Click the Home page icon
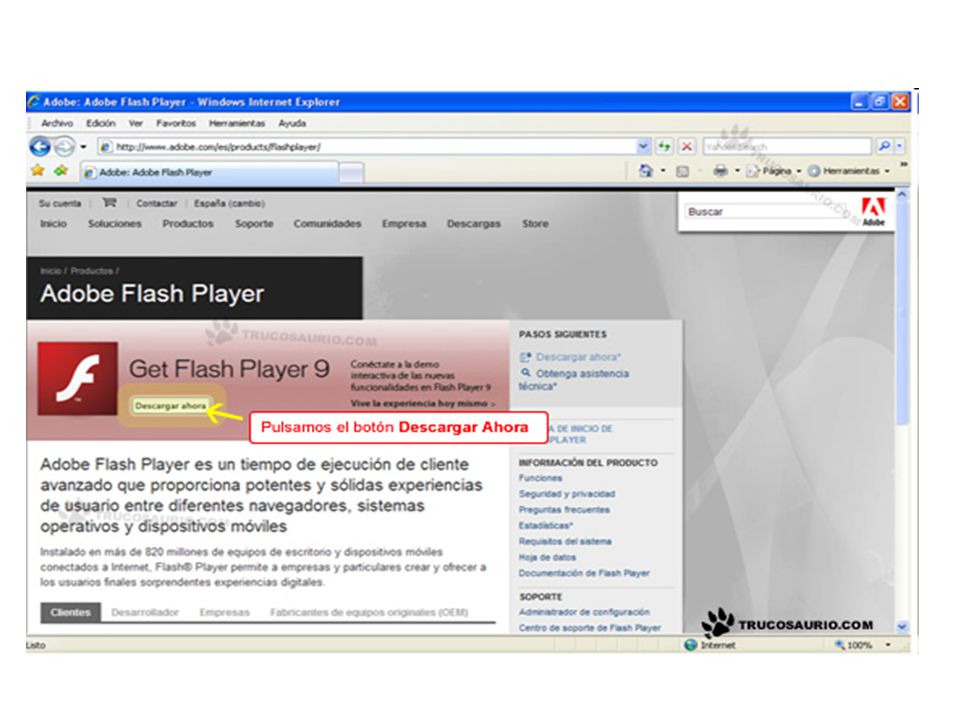This screenshot has width=960, height=720. pos(646,171)
